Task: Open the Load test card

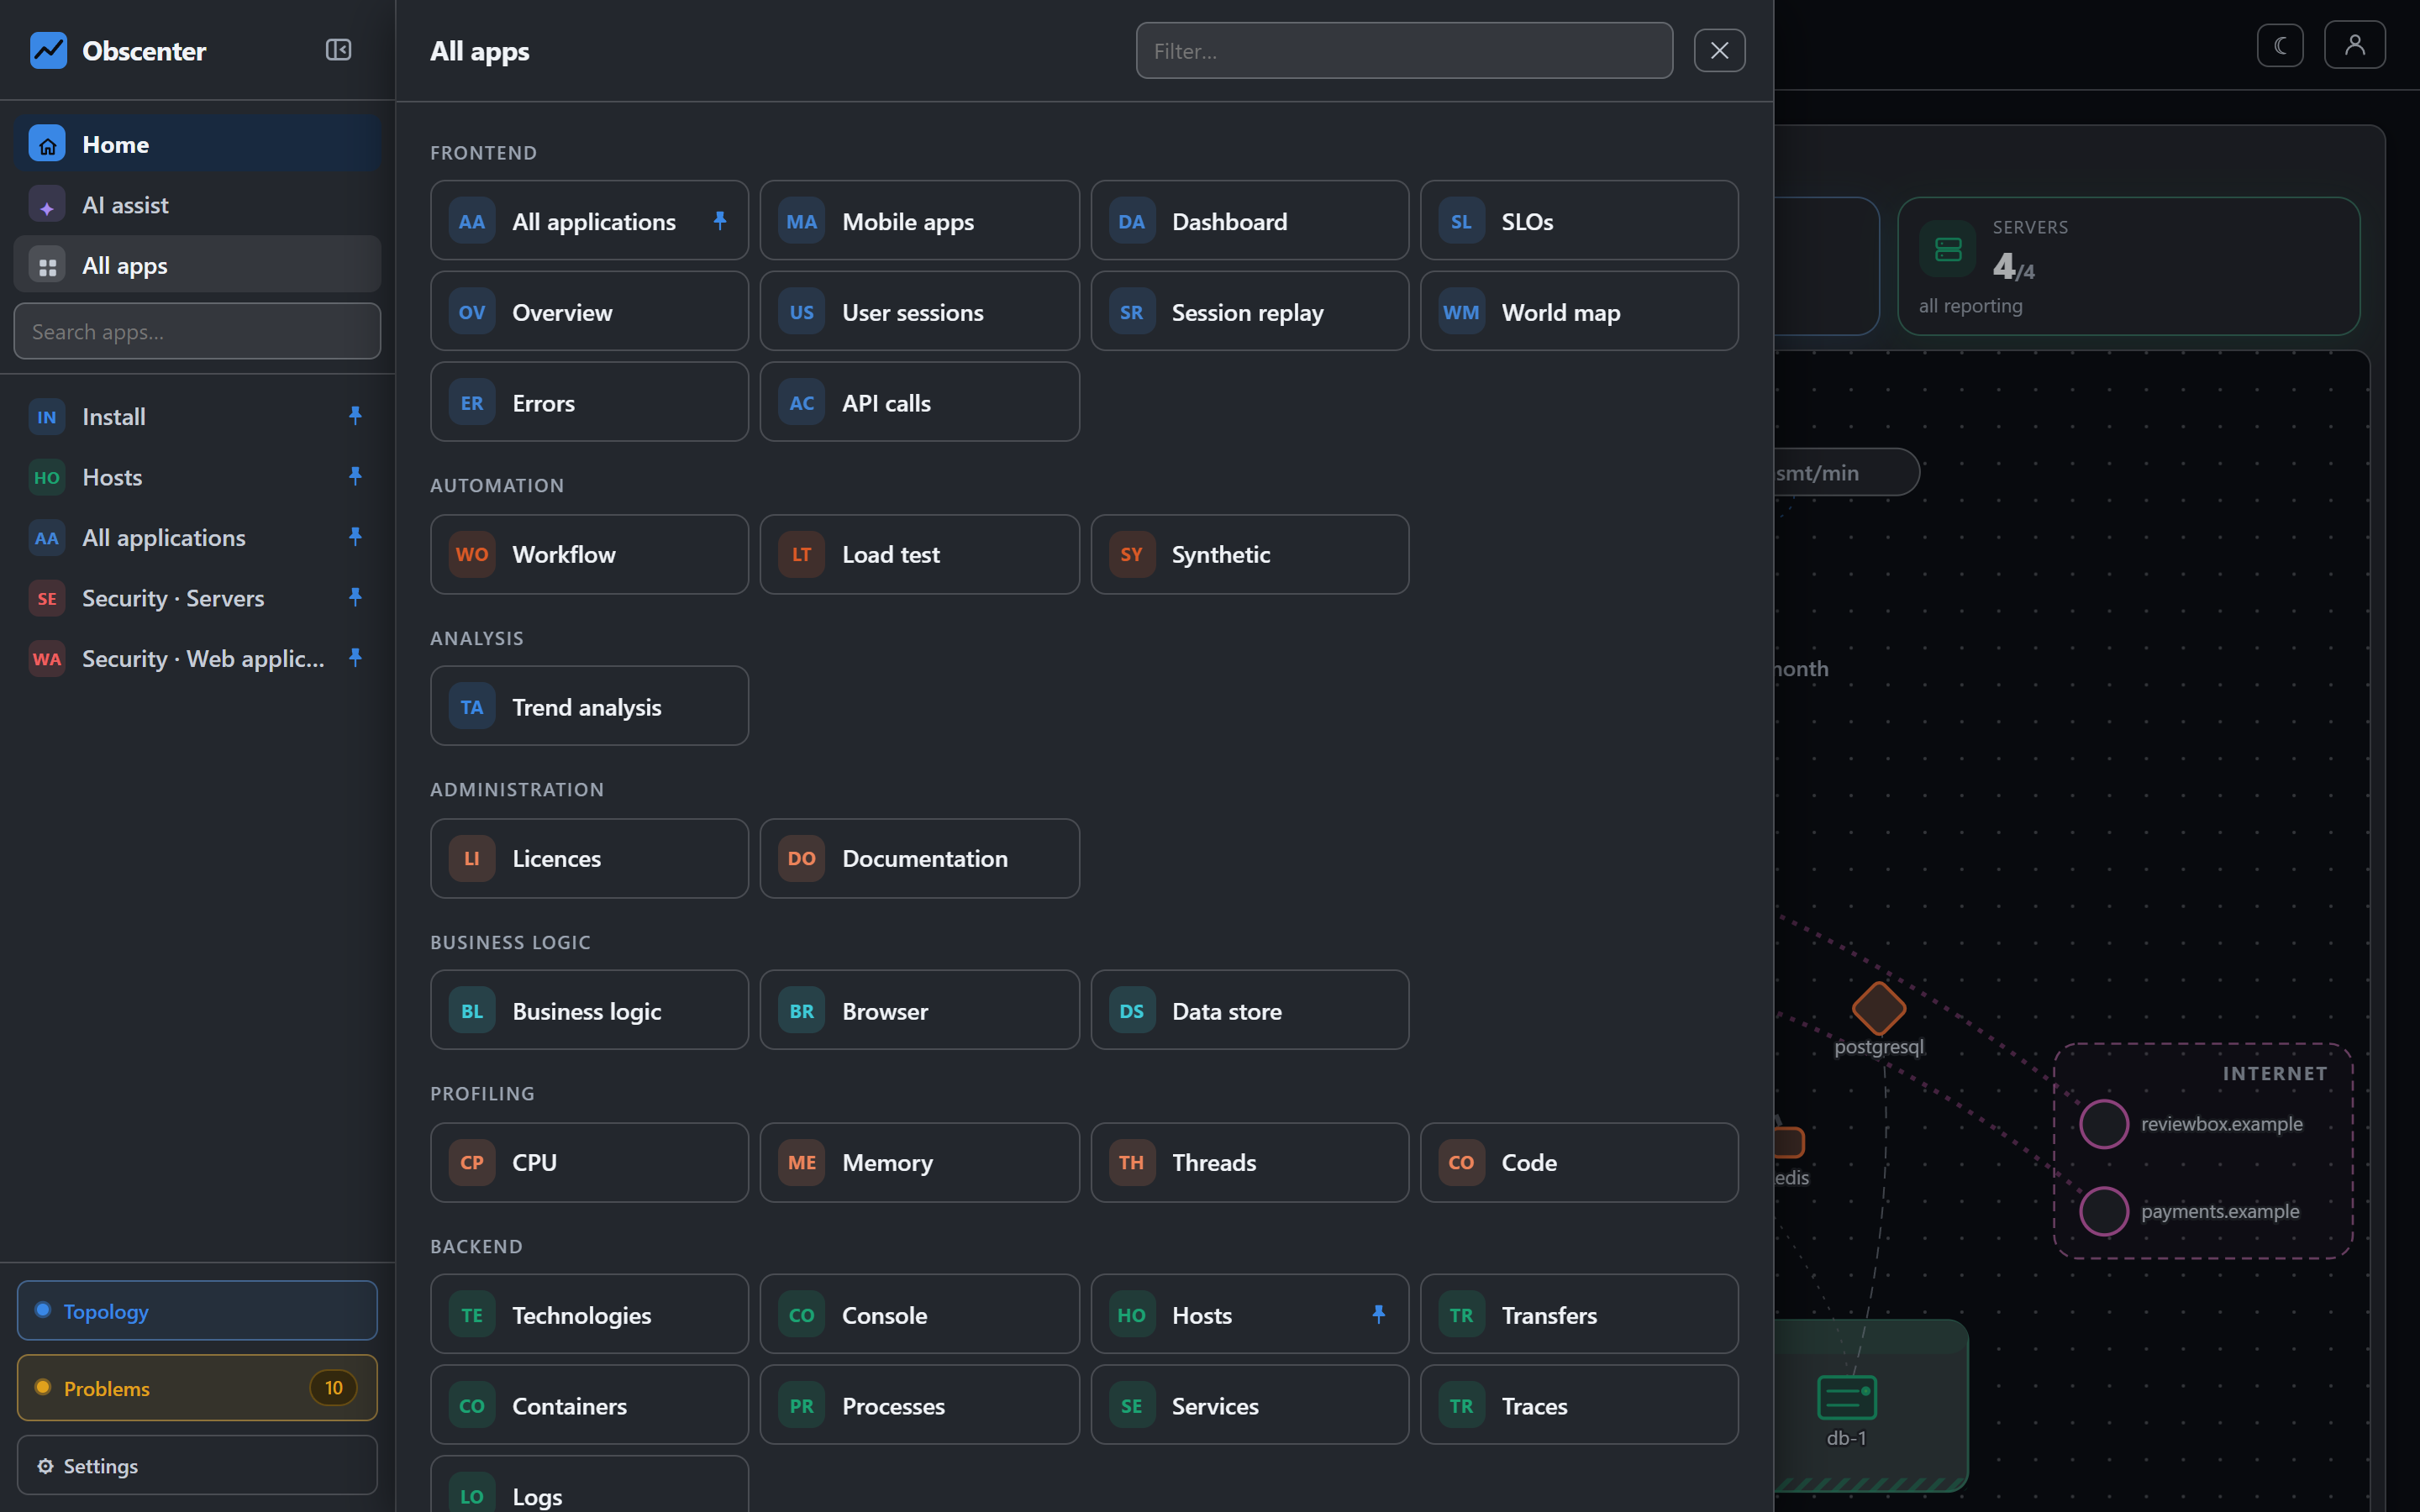Action: 919,554
